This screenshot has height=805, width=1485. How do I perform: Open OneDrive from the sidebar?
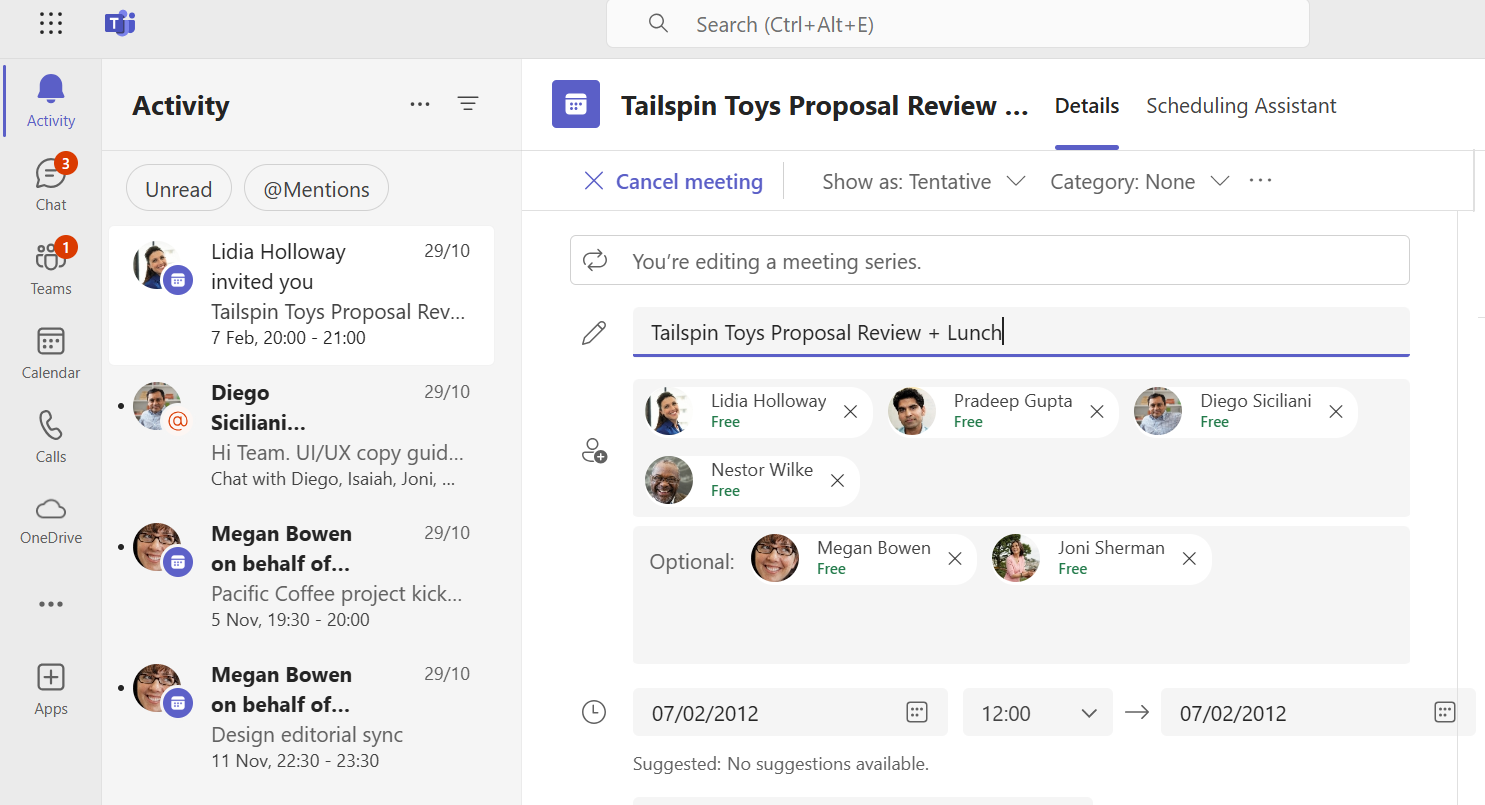click(51, 519)
